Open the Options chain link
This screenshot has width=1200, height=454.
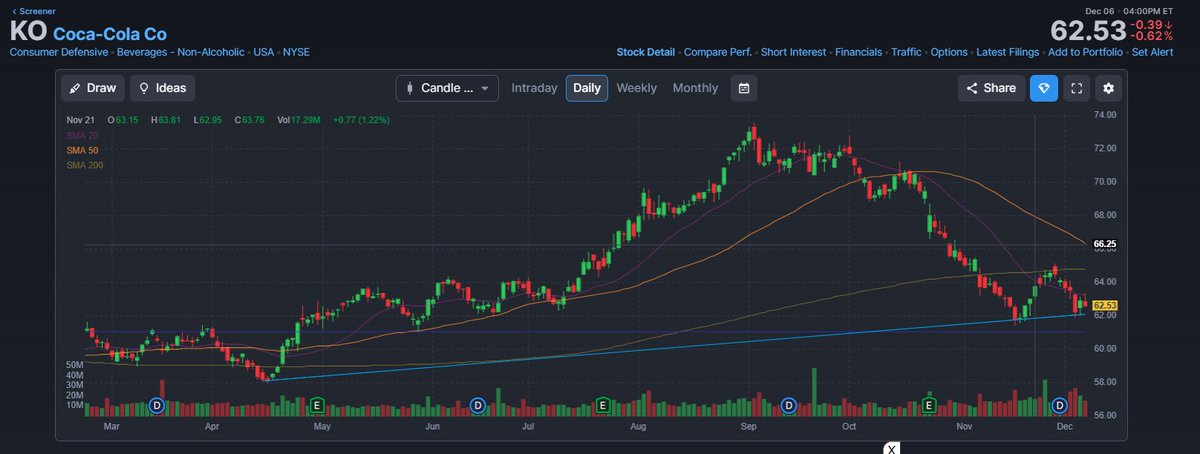(949, 51)
